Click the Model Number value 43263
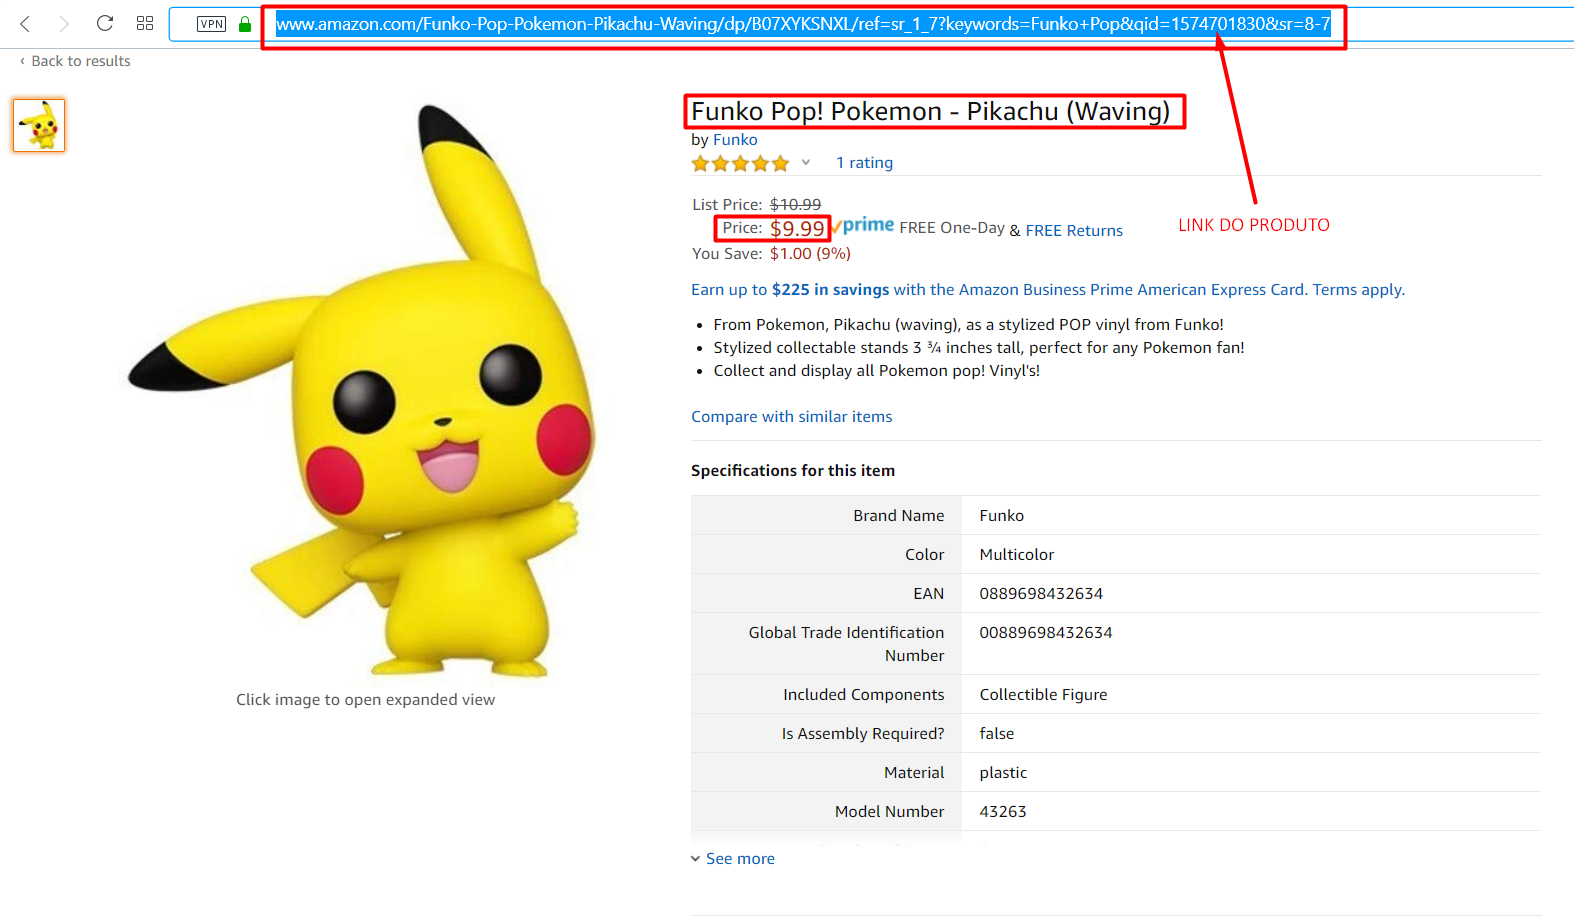Viewport: 1574px width, 921px height. 1003,812
